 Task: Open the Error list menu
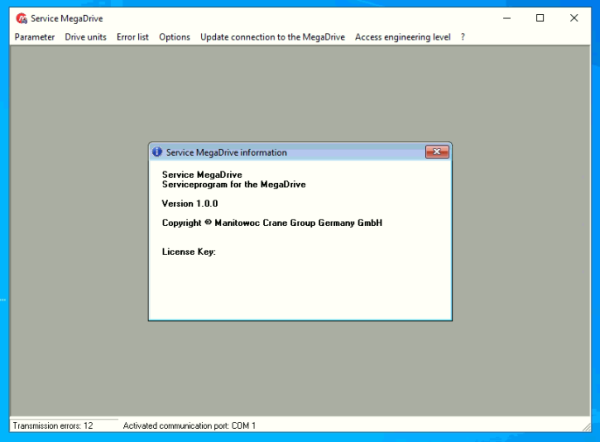pyautogui.click(x=132, y=37)
